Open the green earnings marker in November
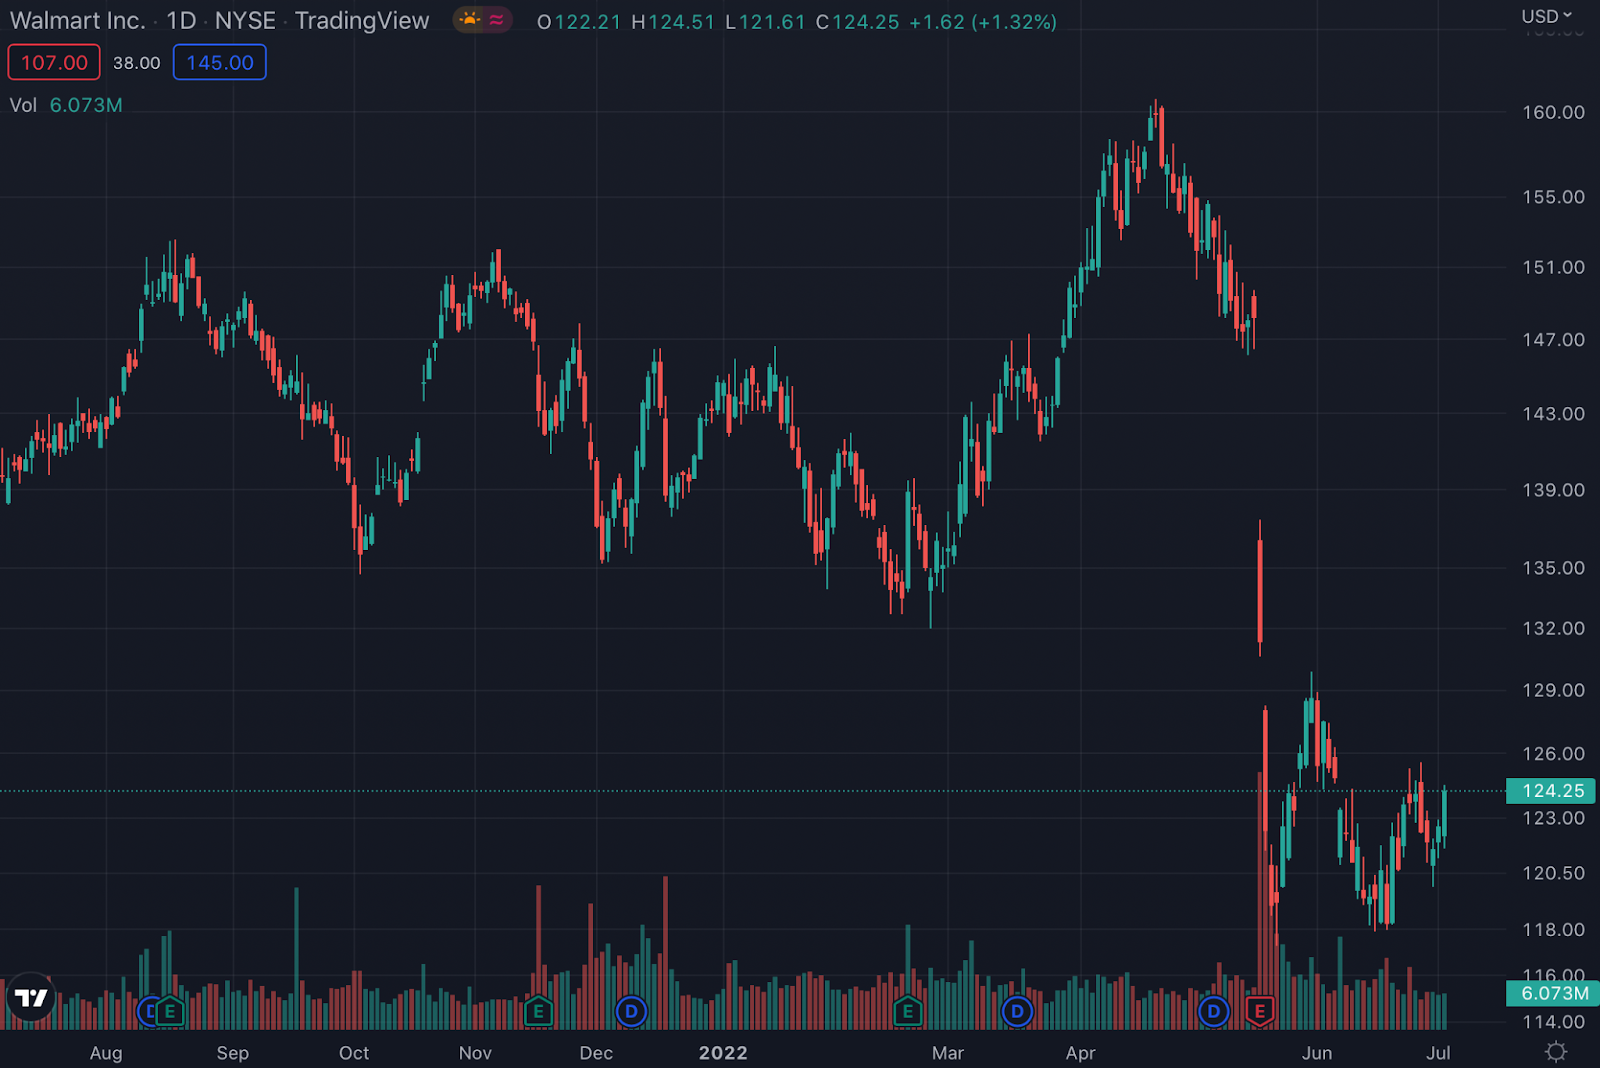This screenshot has width=1600, height=1068. pos(538,1011)
